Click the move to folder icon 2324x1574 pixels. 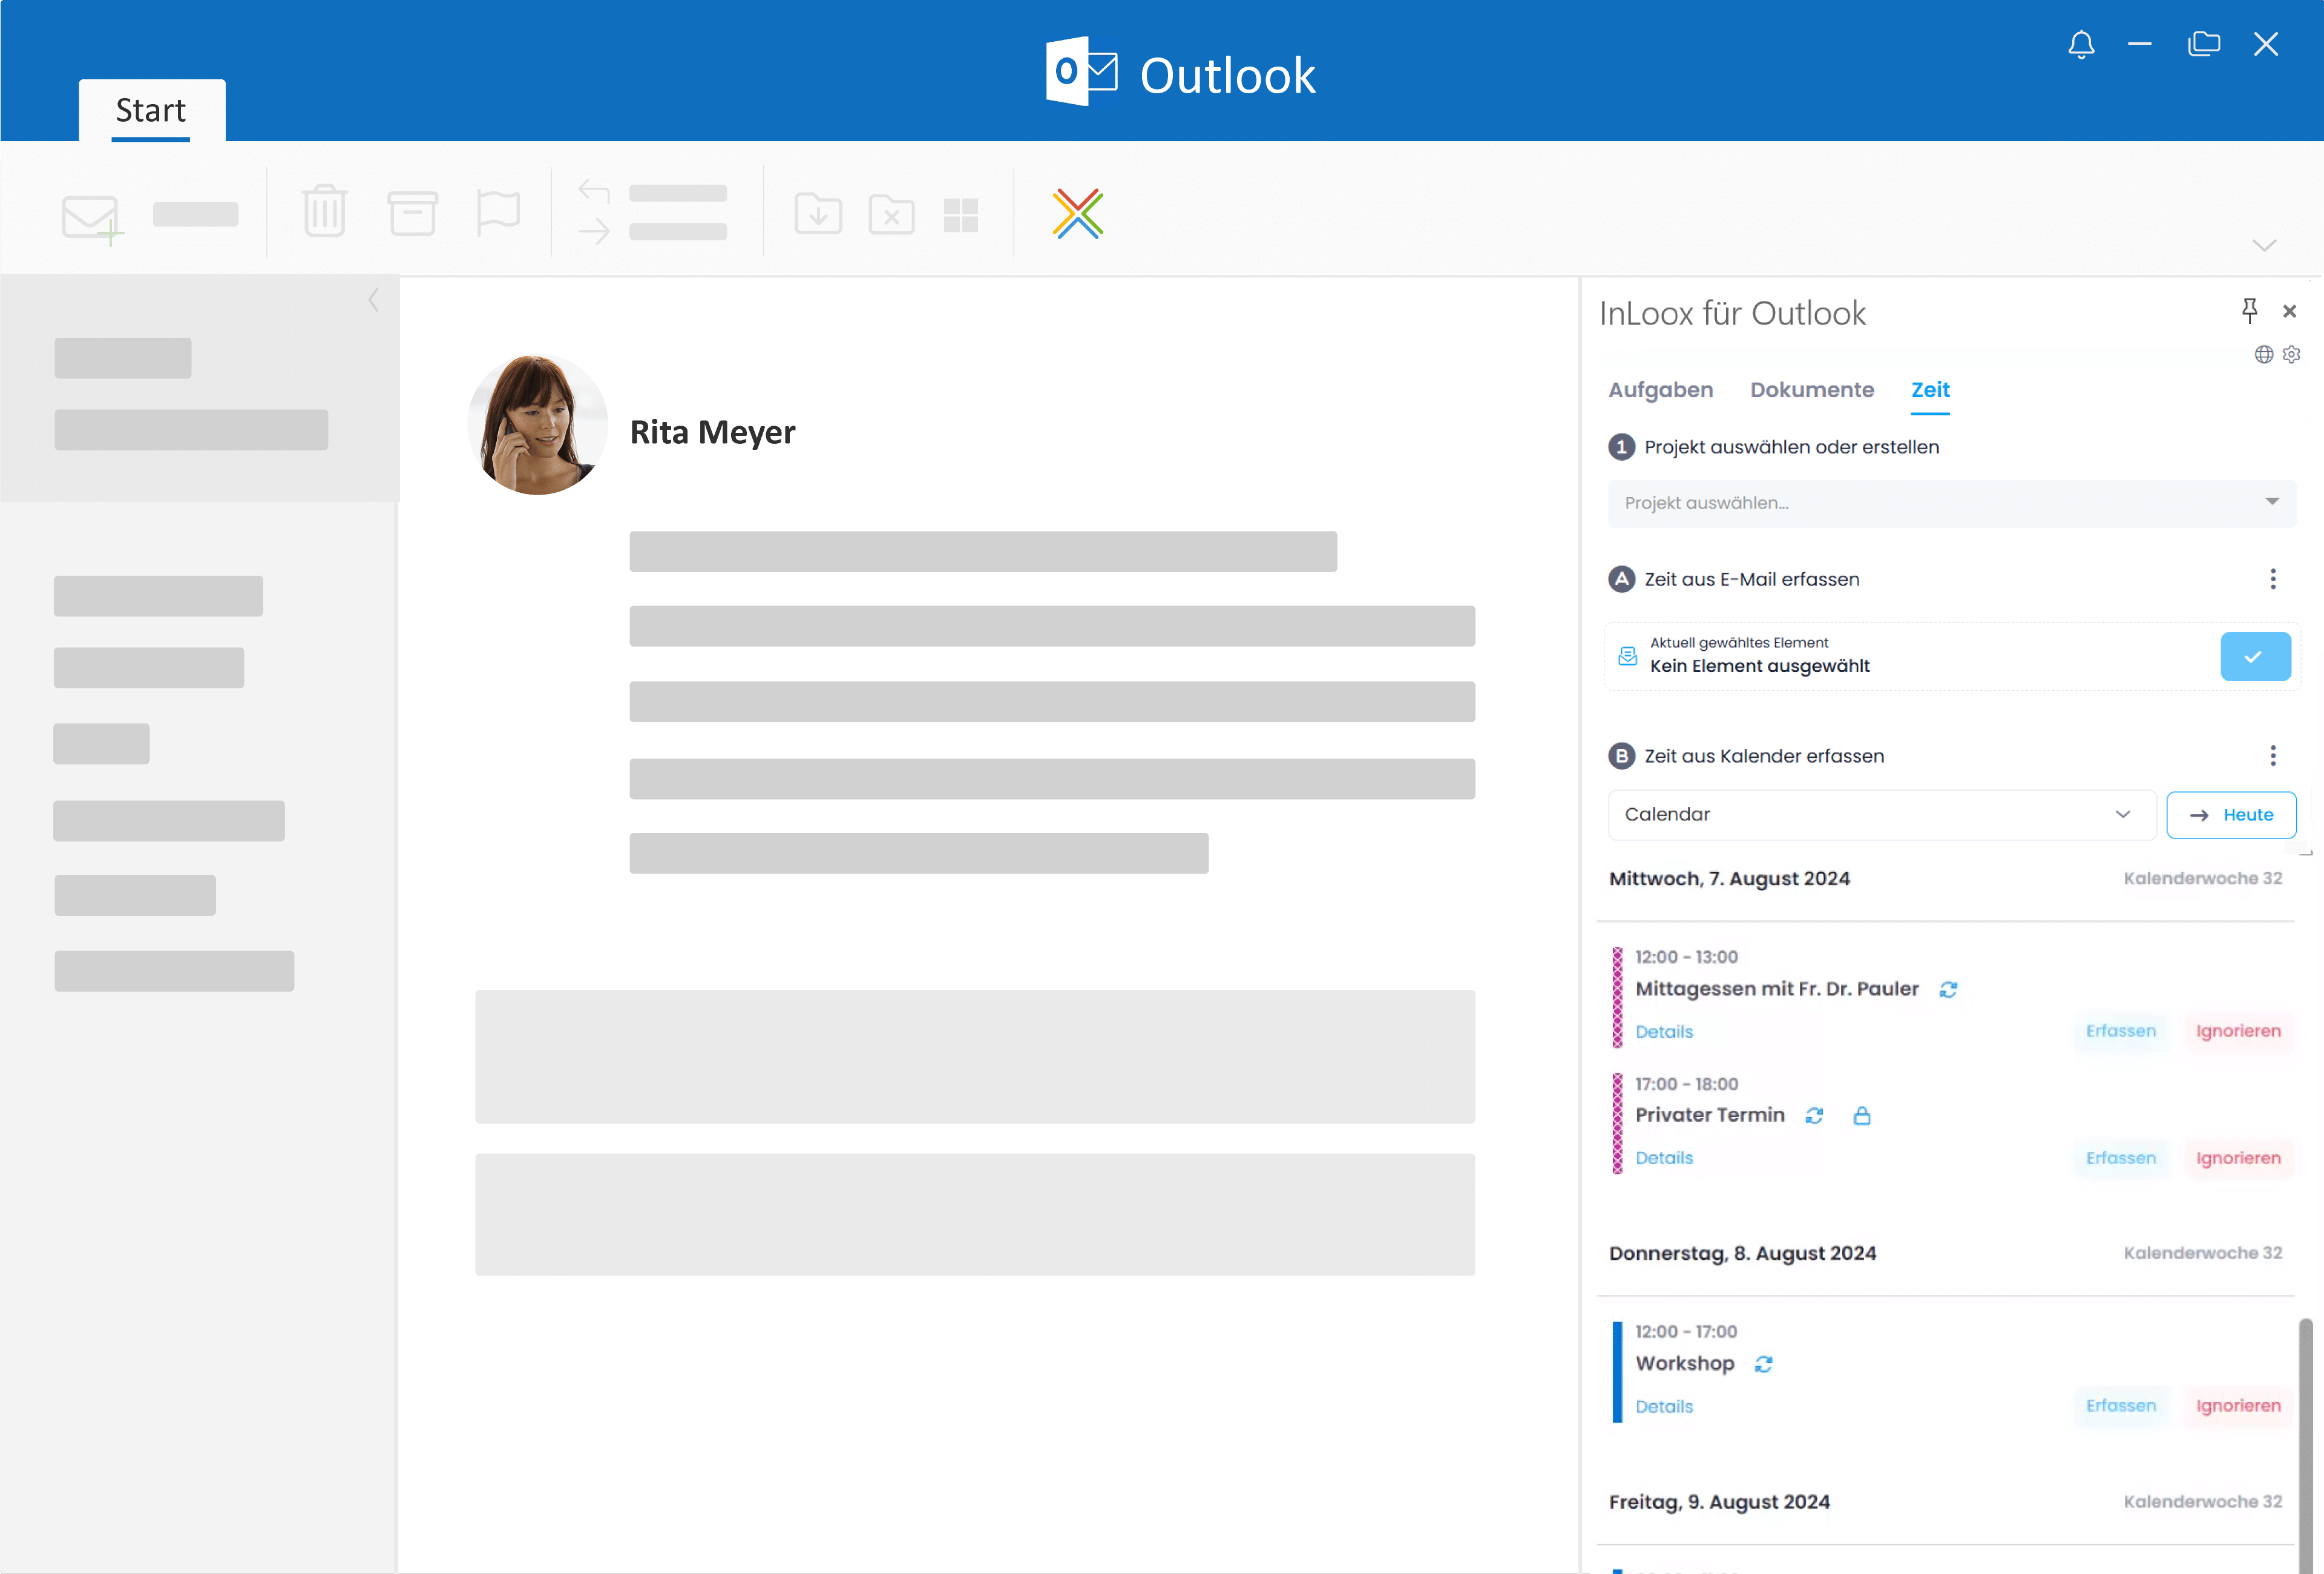818,214
